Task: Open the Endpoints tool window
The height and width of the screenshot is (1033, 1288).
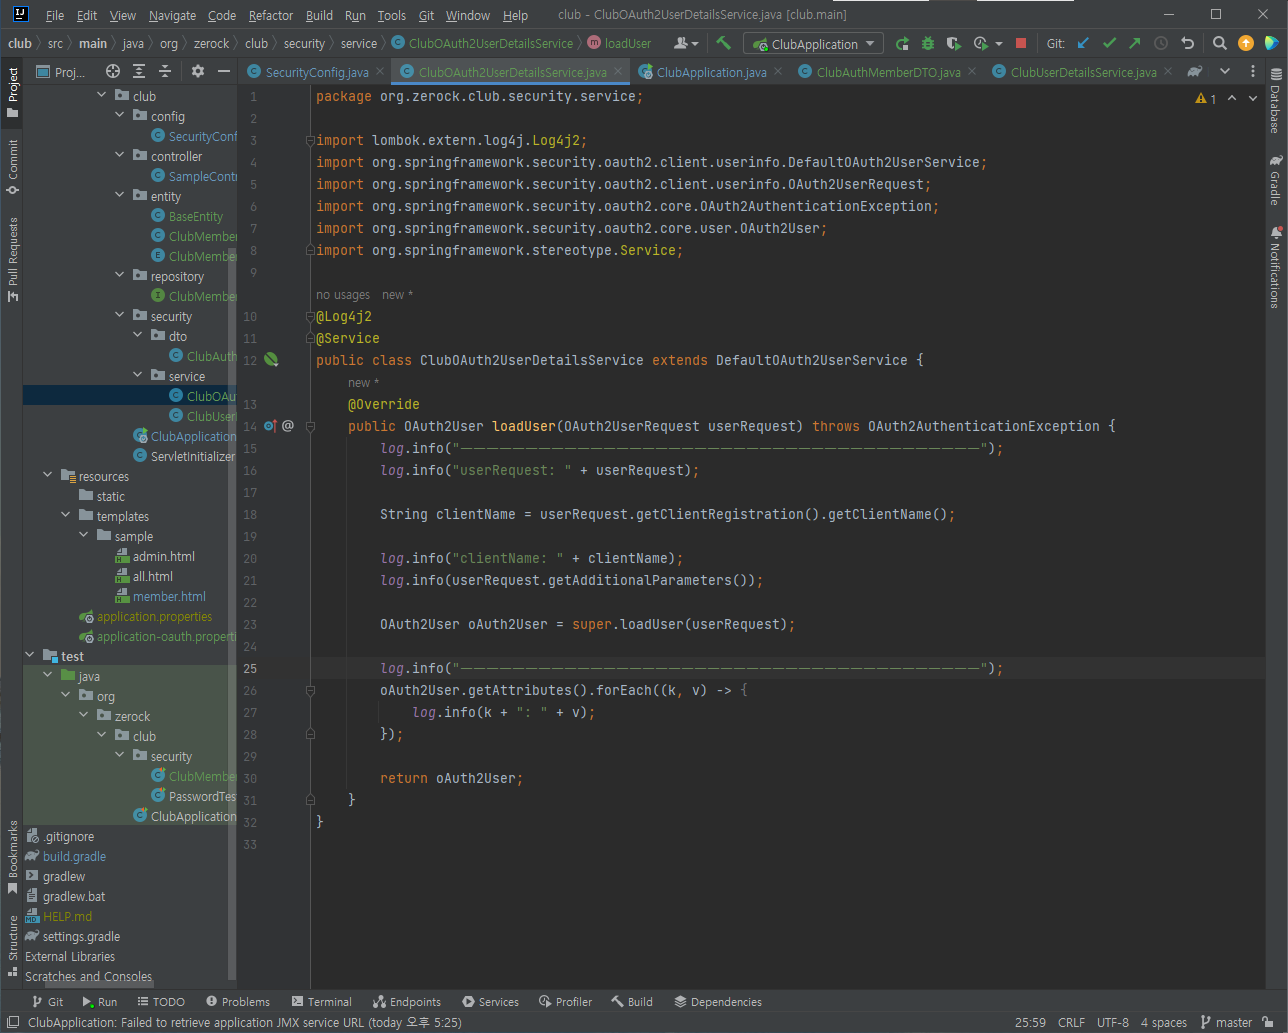Action: coord(407,1001)
